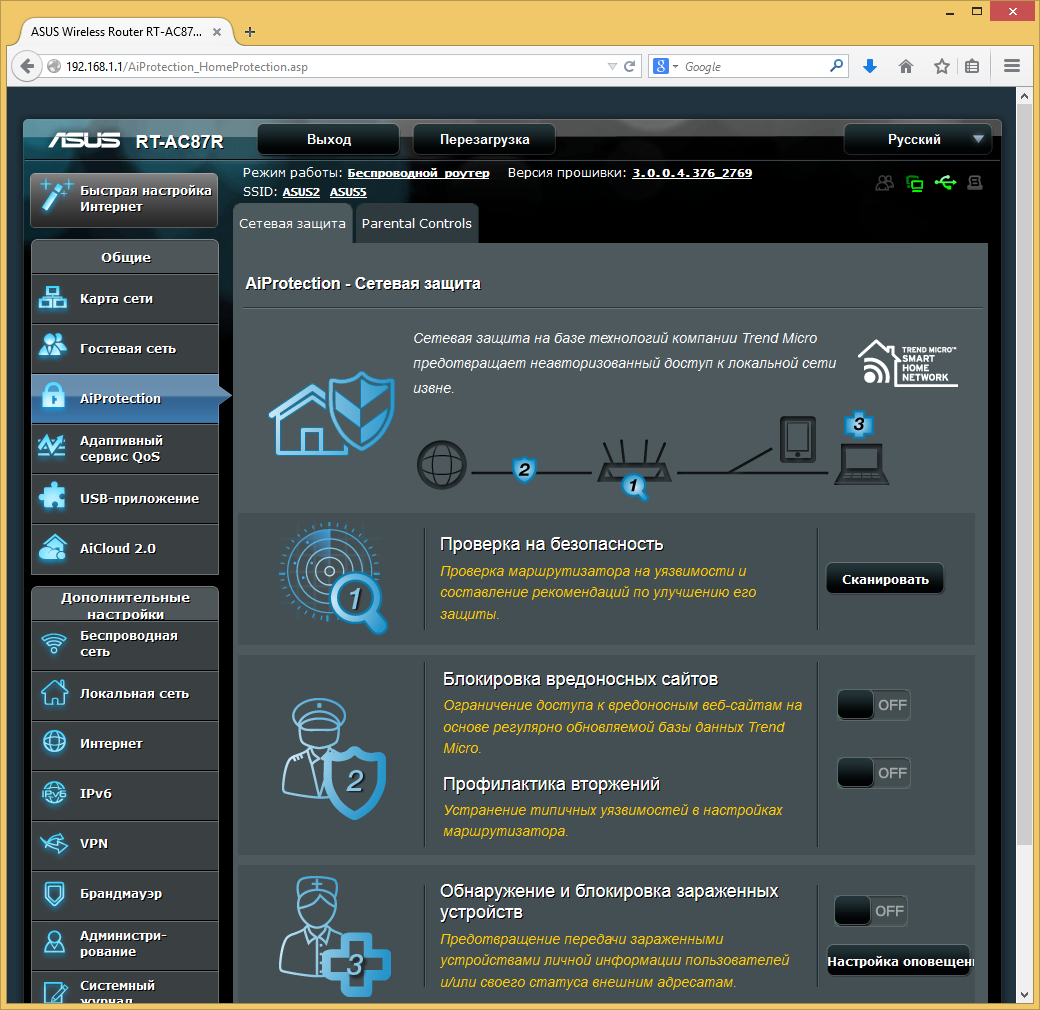1040x1010 pixels.
Task: Click the Trend Micro Smart Home Network logo
Action: [x=907, y=363]
